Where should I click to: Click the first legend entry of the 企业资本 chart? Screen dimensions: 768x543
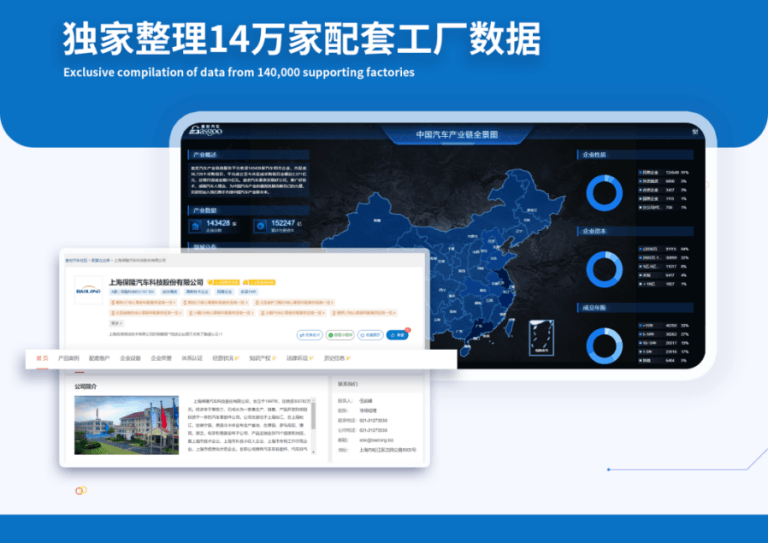pyautogui.click(x=664, y=249)
